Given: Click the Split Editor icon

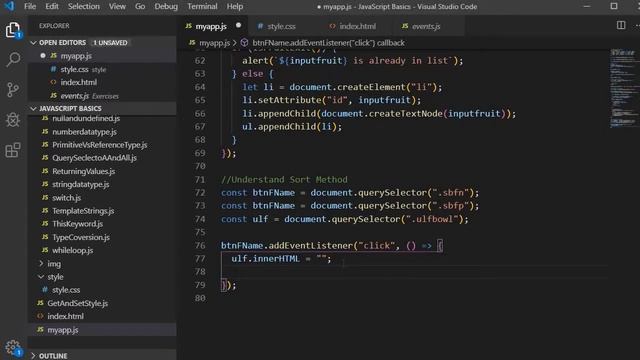Looking at the screenshot, I should (621, 25).
